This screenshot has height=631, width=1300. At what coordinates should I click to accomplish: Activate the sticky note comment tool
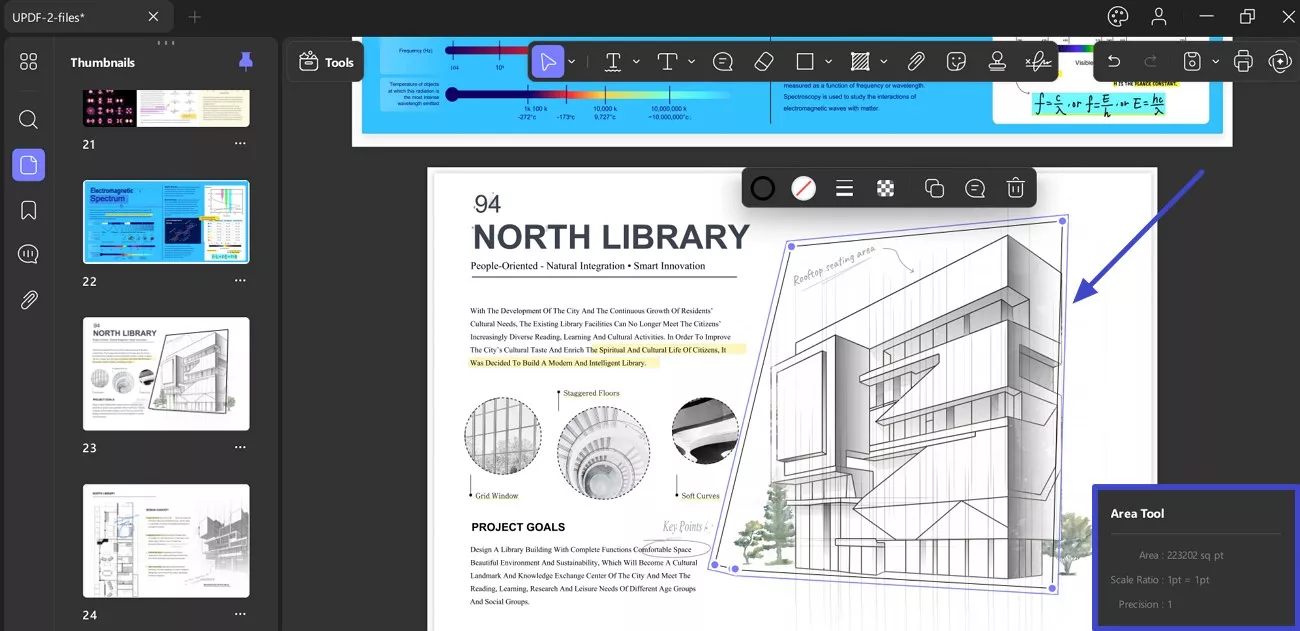coord(723,62)
